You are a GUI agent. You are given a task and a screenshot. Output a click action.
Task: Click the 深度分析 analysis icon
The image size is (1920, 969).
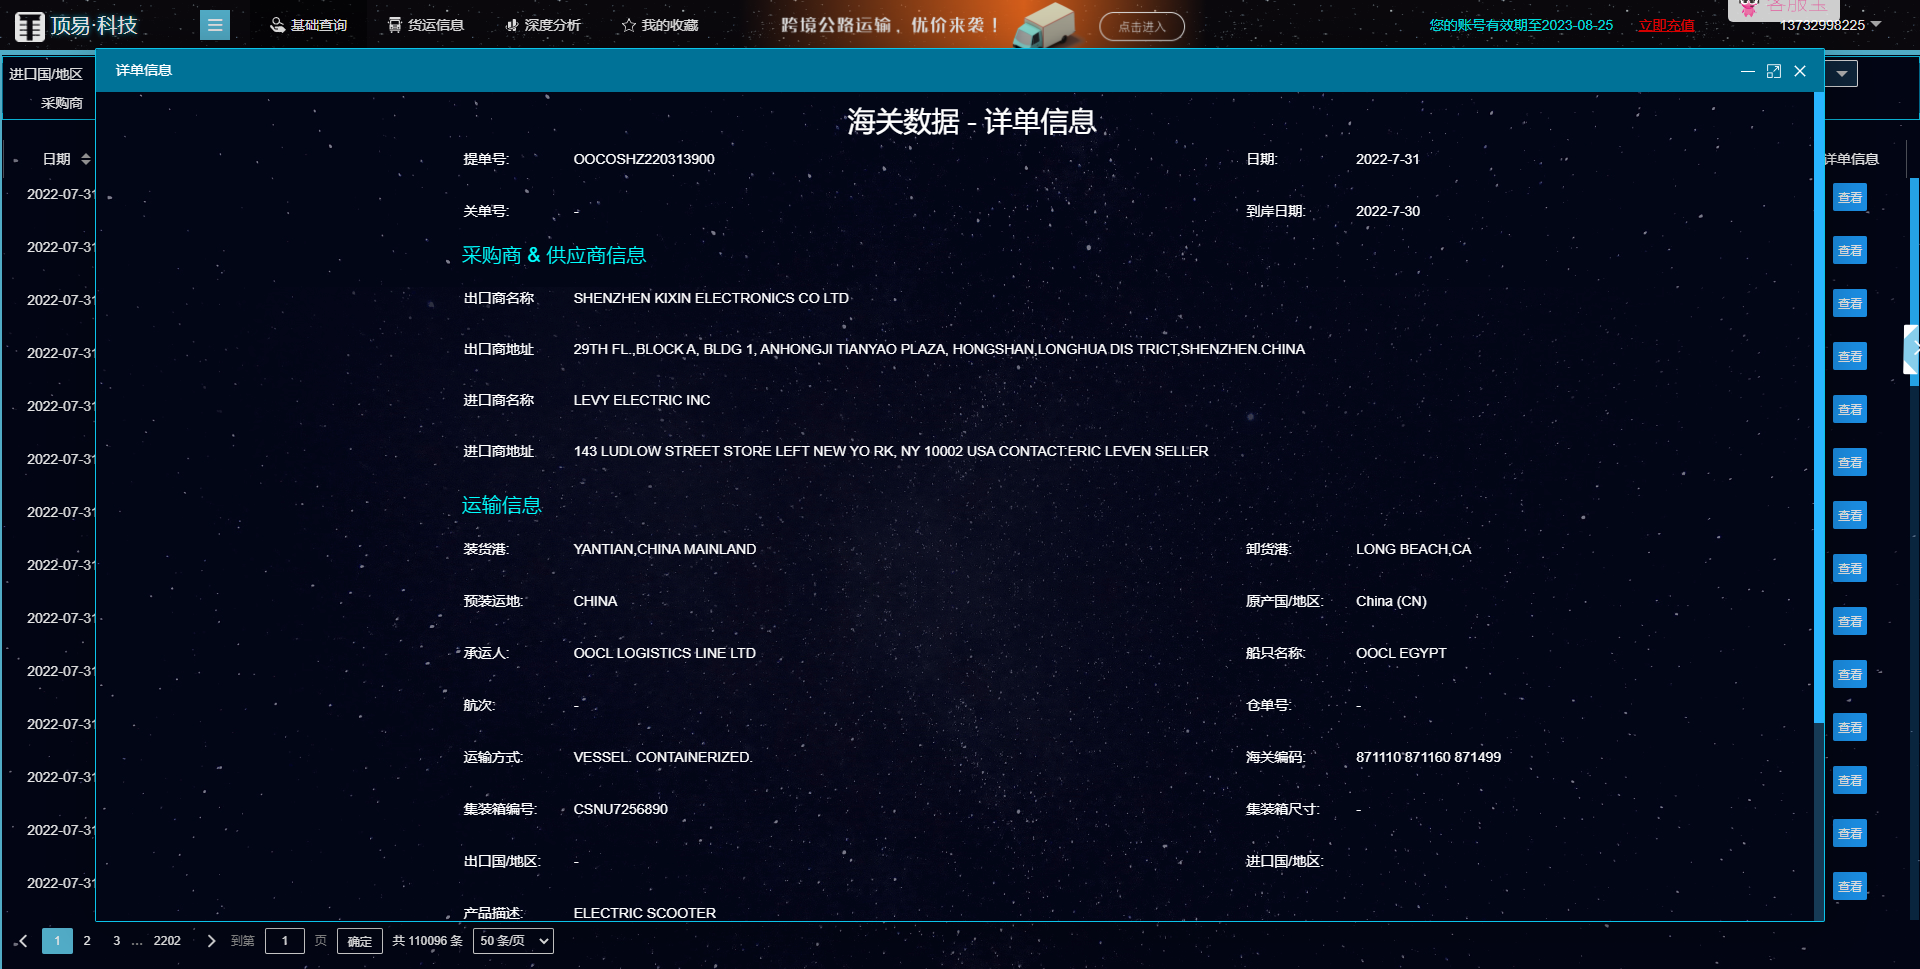[x=510, y=24]
